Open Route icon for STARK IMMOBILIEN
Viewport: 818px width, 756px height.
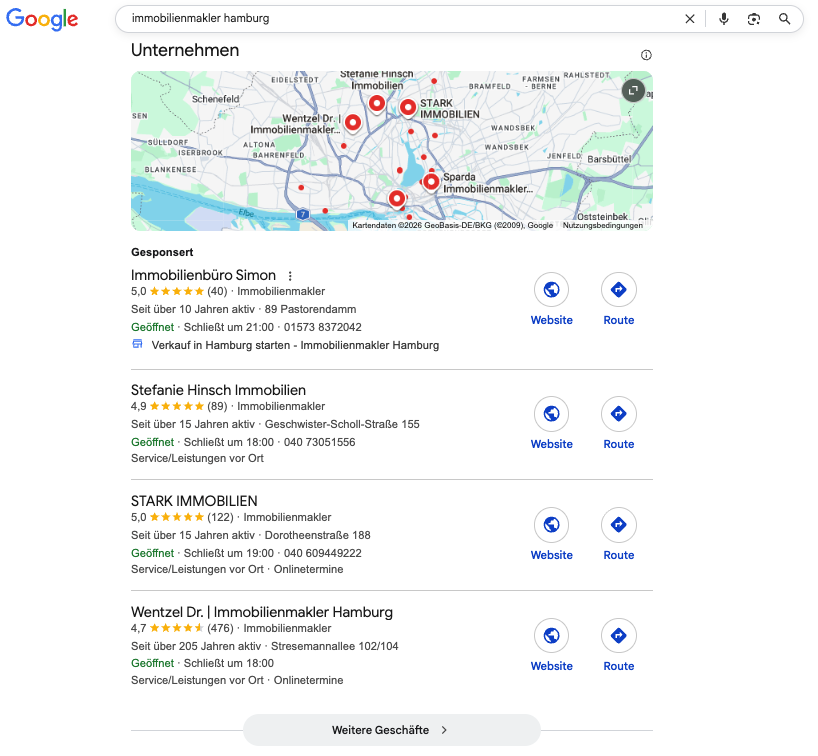point(619,524)
